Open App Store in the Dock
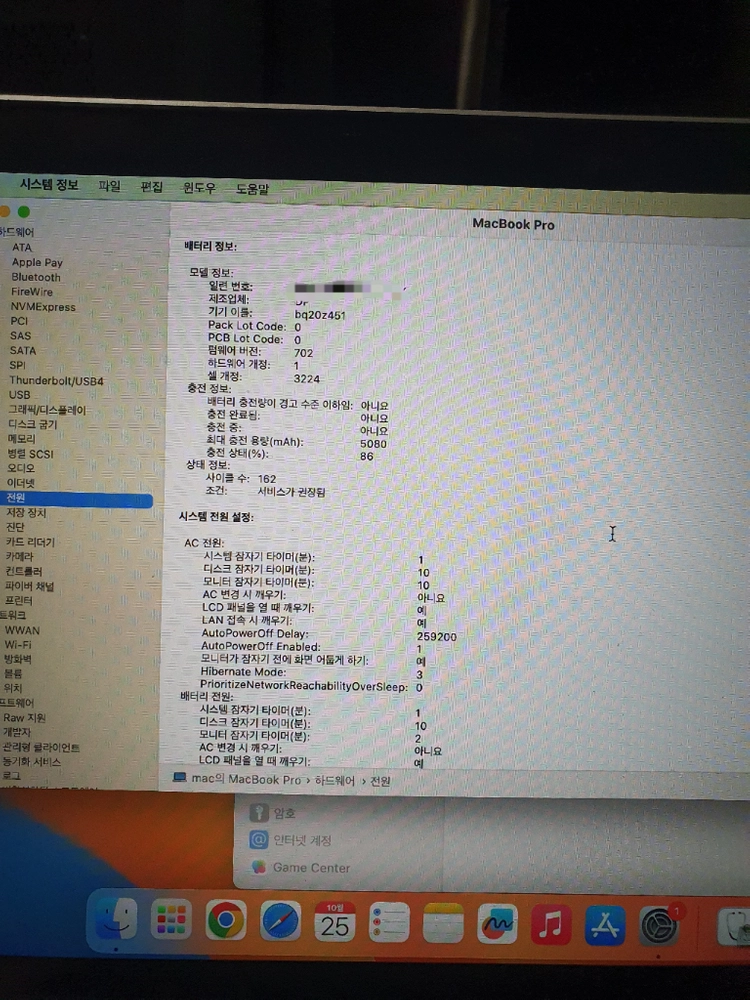The width and height of the screenshot is (750, 1000). click(x=605, y=925)
